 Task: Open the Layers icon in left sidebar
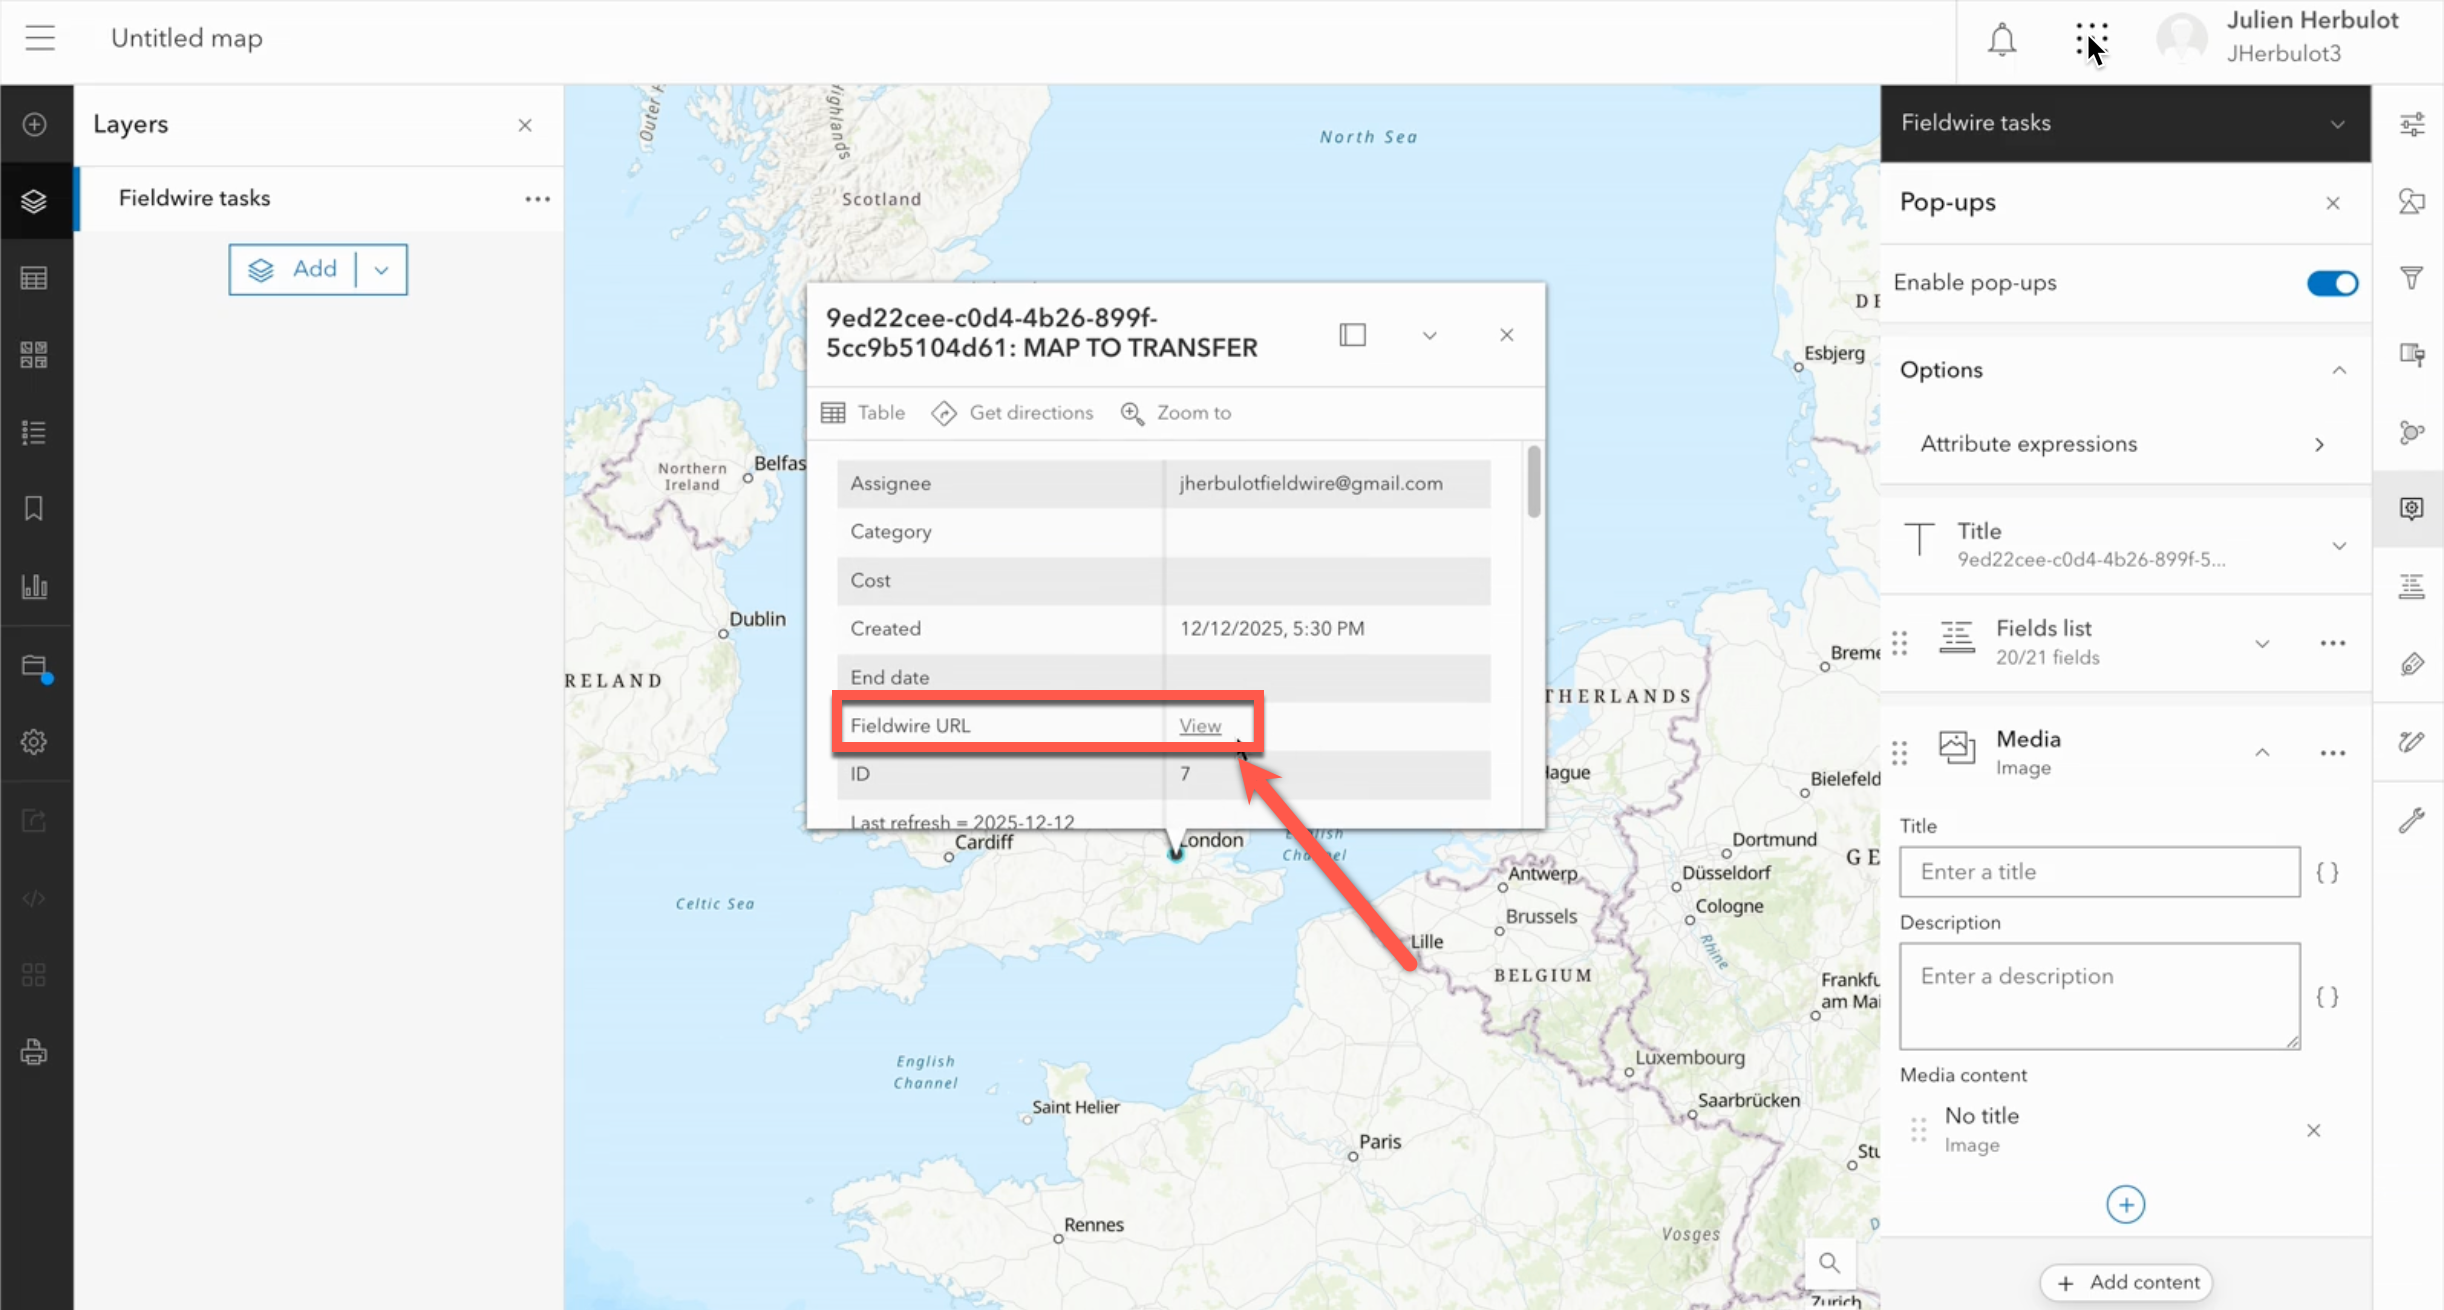click(34, 201)
